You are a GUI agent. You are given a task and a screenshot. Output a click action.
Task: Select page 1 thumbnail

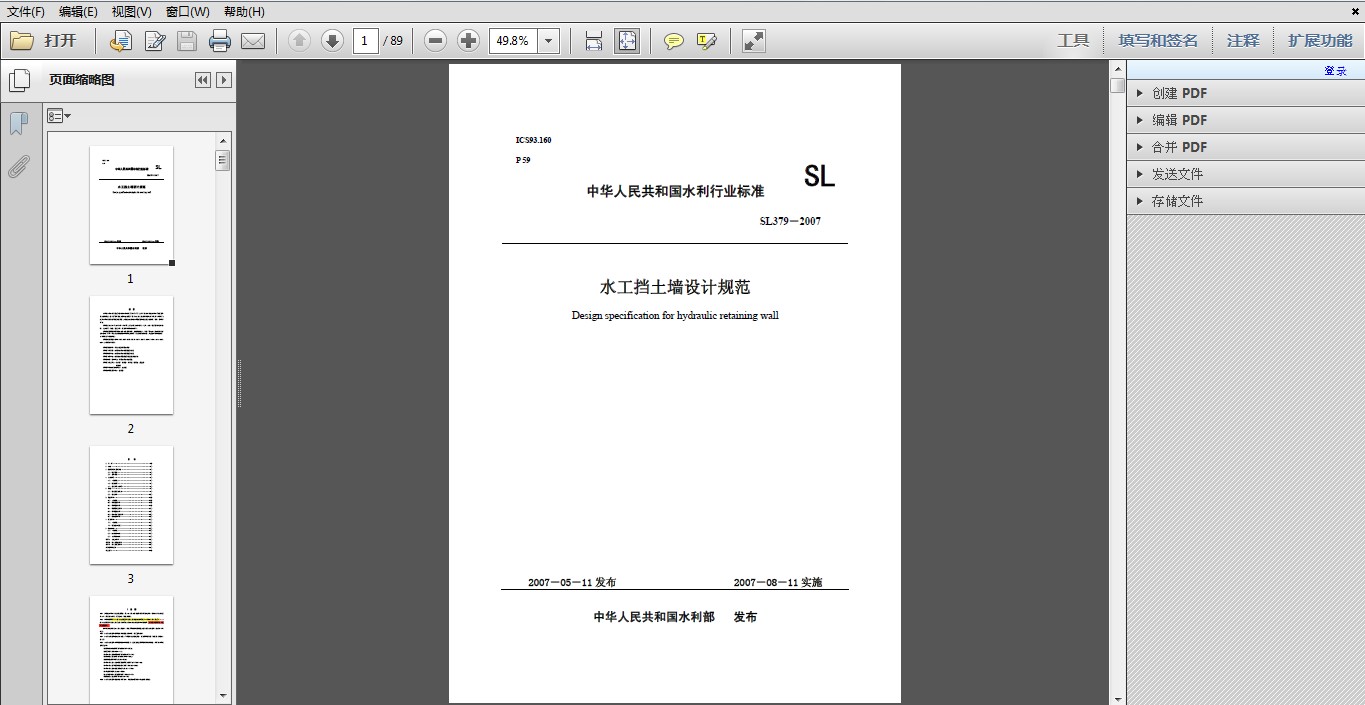coord(131,205)
